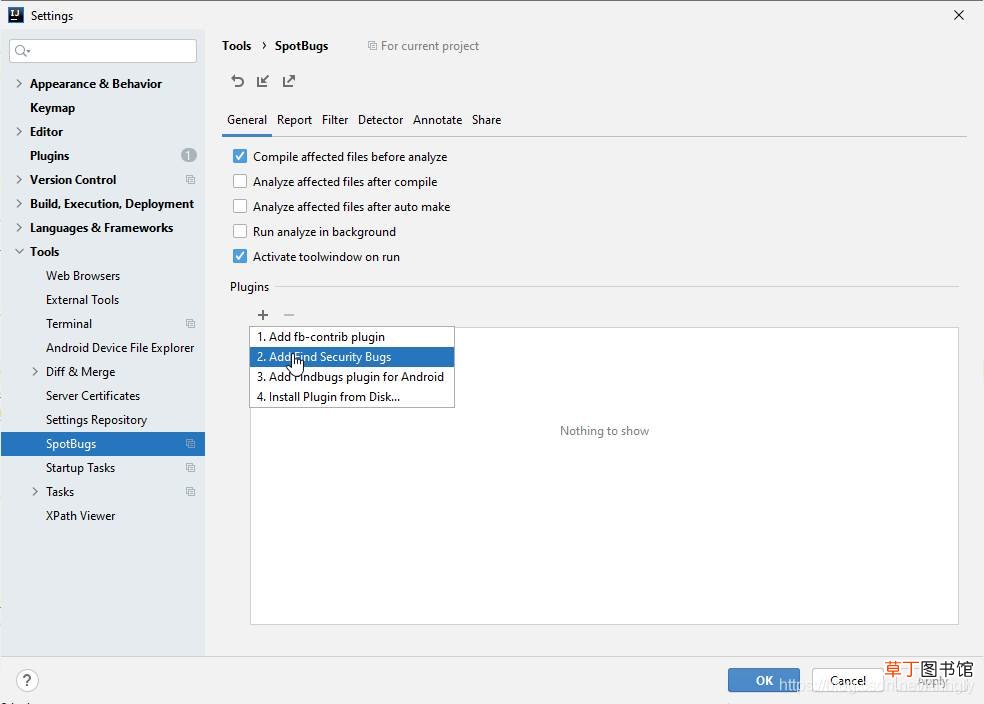
Task: Select Web Browsers under Tools
Action: click(x=83, y=275)
